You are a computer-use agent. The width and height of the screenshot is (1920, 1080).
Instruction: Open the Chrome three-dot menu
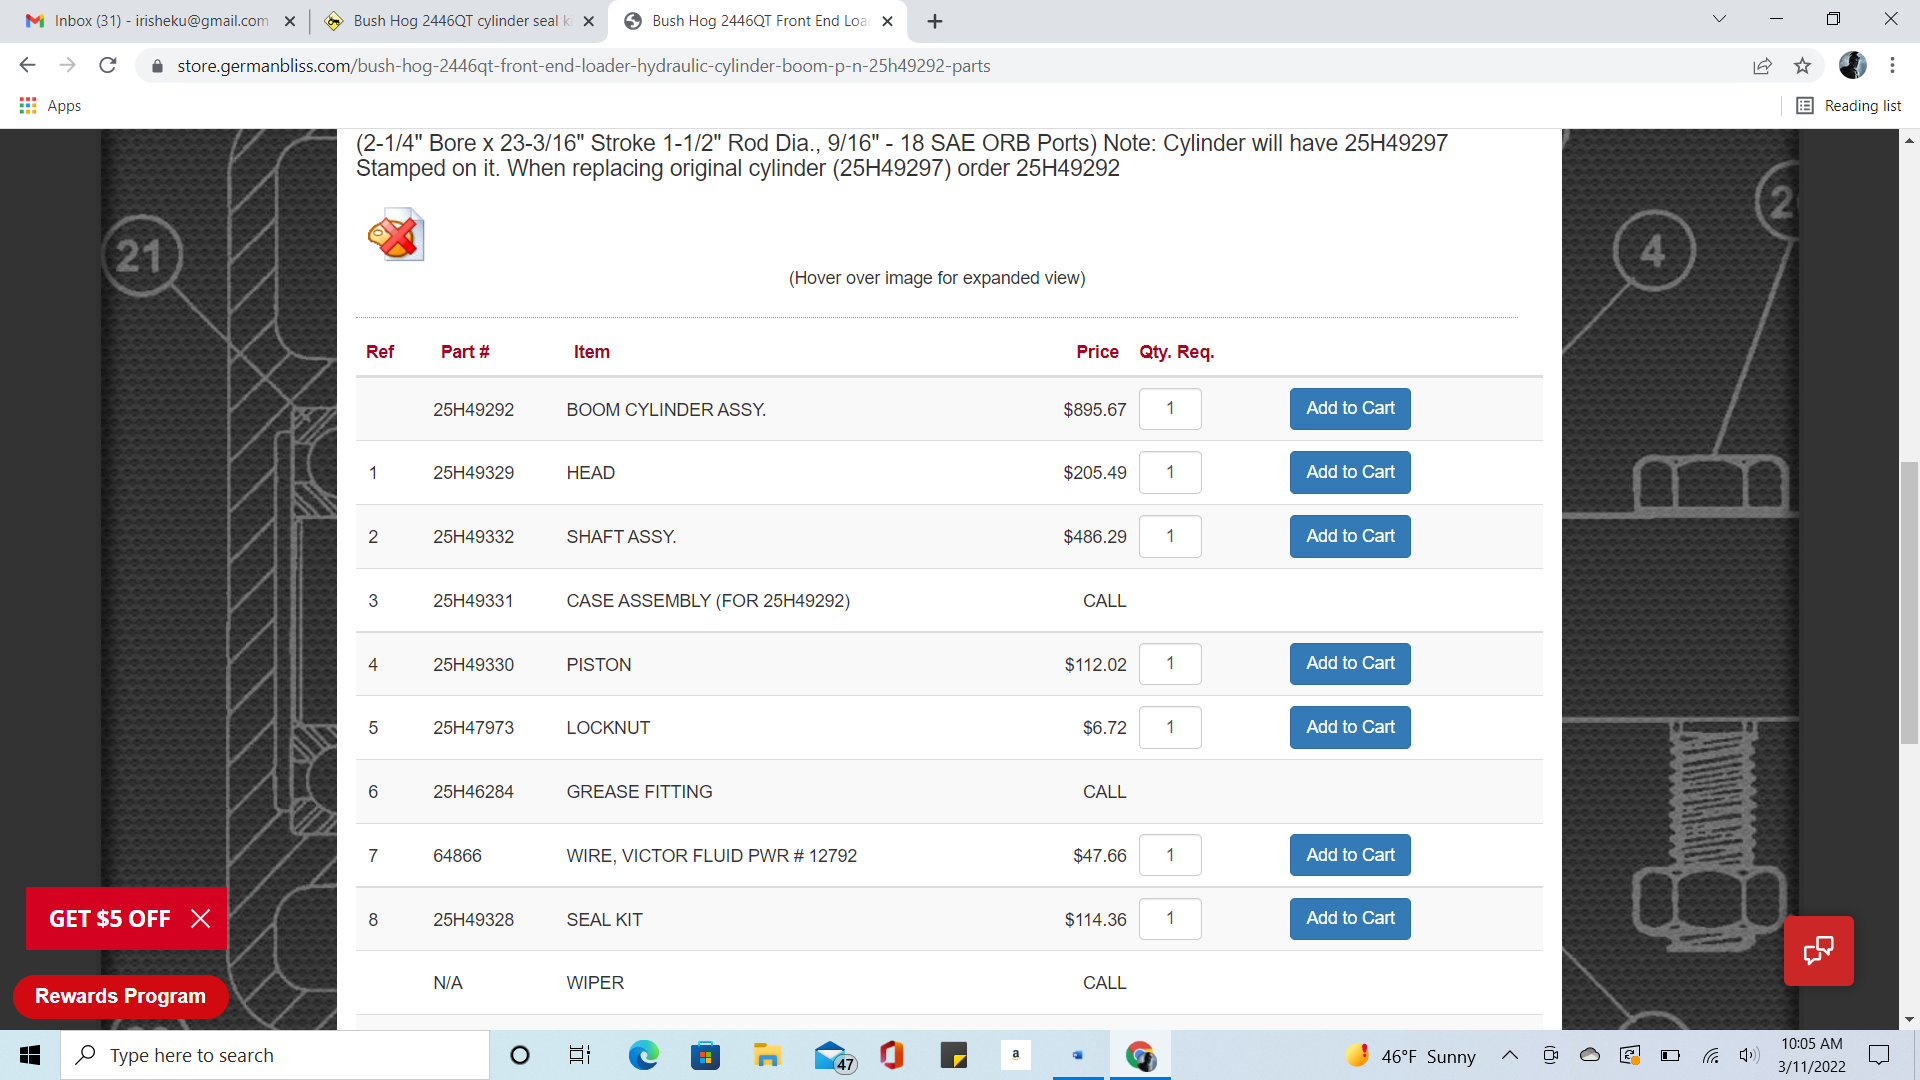pos(1892,66)
